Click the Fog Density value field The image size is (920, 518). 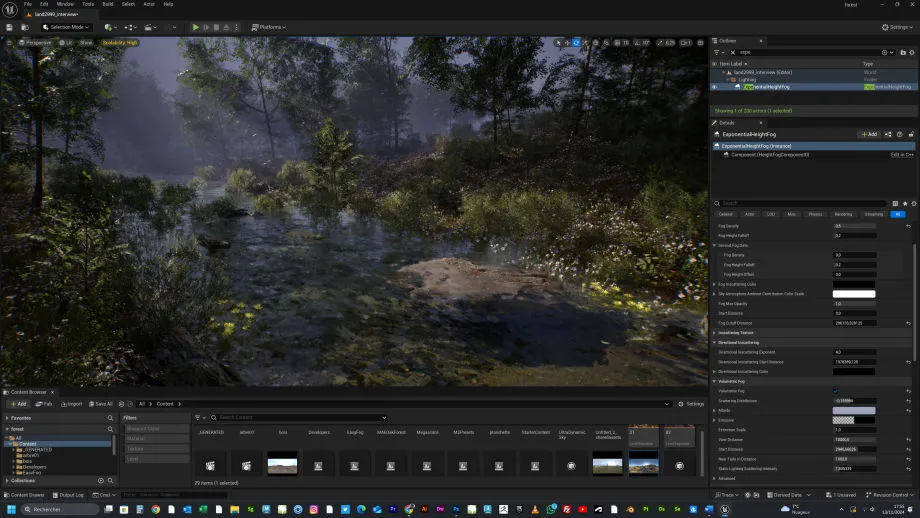(x=854, y=226)
